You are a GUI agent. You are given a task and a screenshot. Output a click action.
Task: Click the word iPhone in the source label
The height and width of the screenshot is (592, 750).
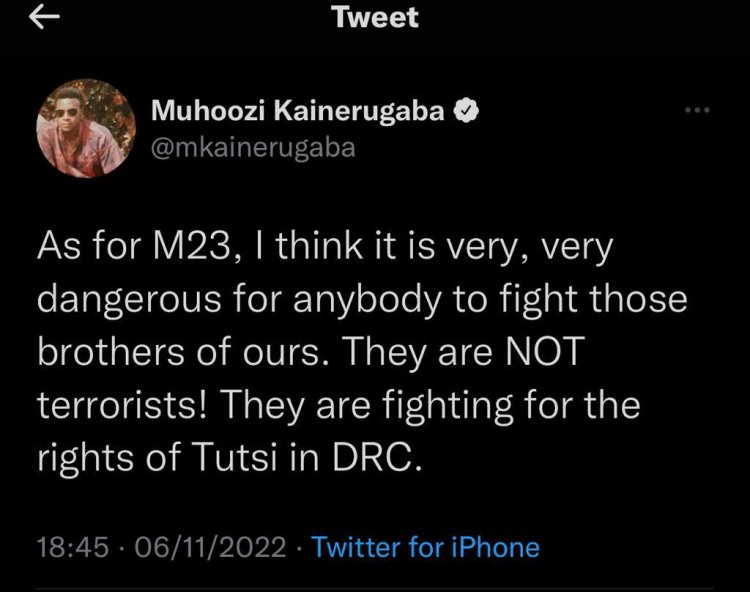493,548
